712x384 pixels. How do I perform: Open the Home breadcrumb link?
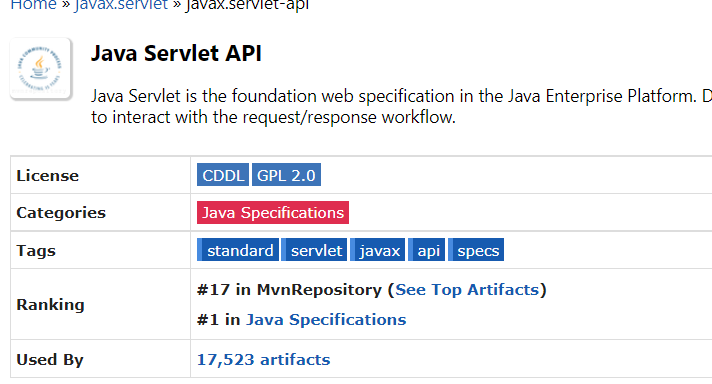coord(33,5)
